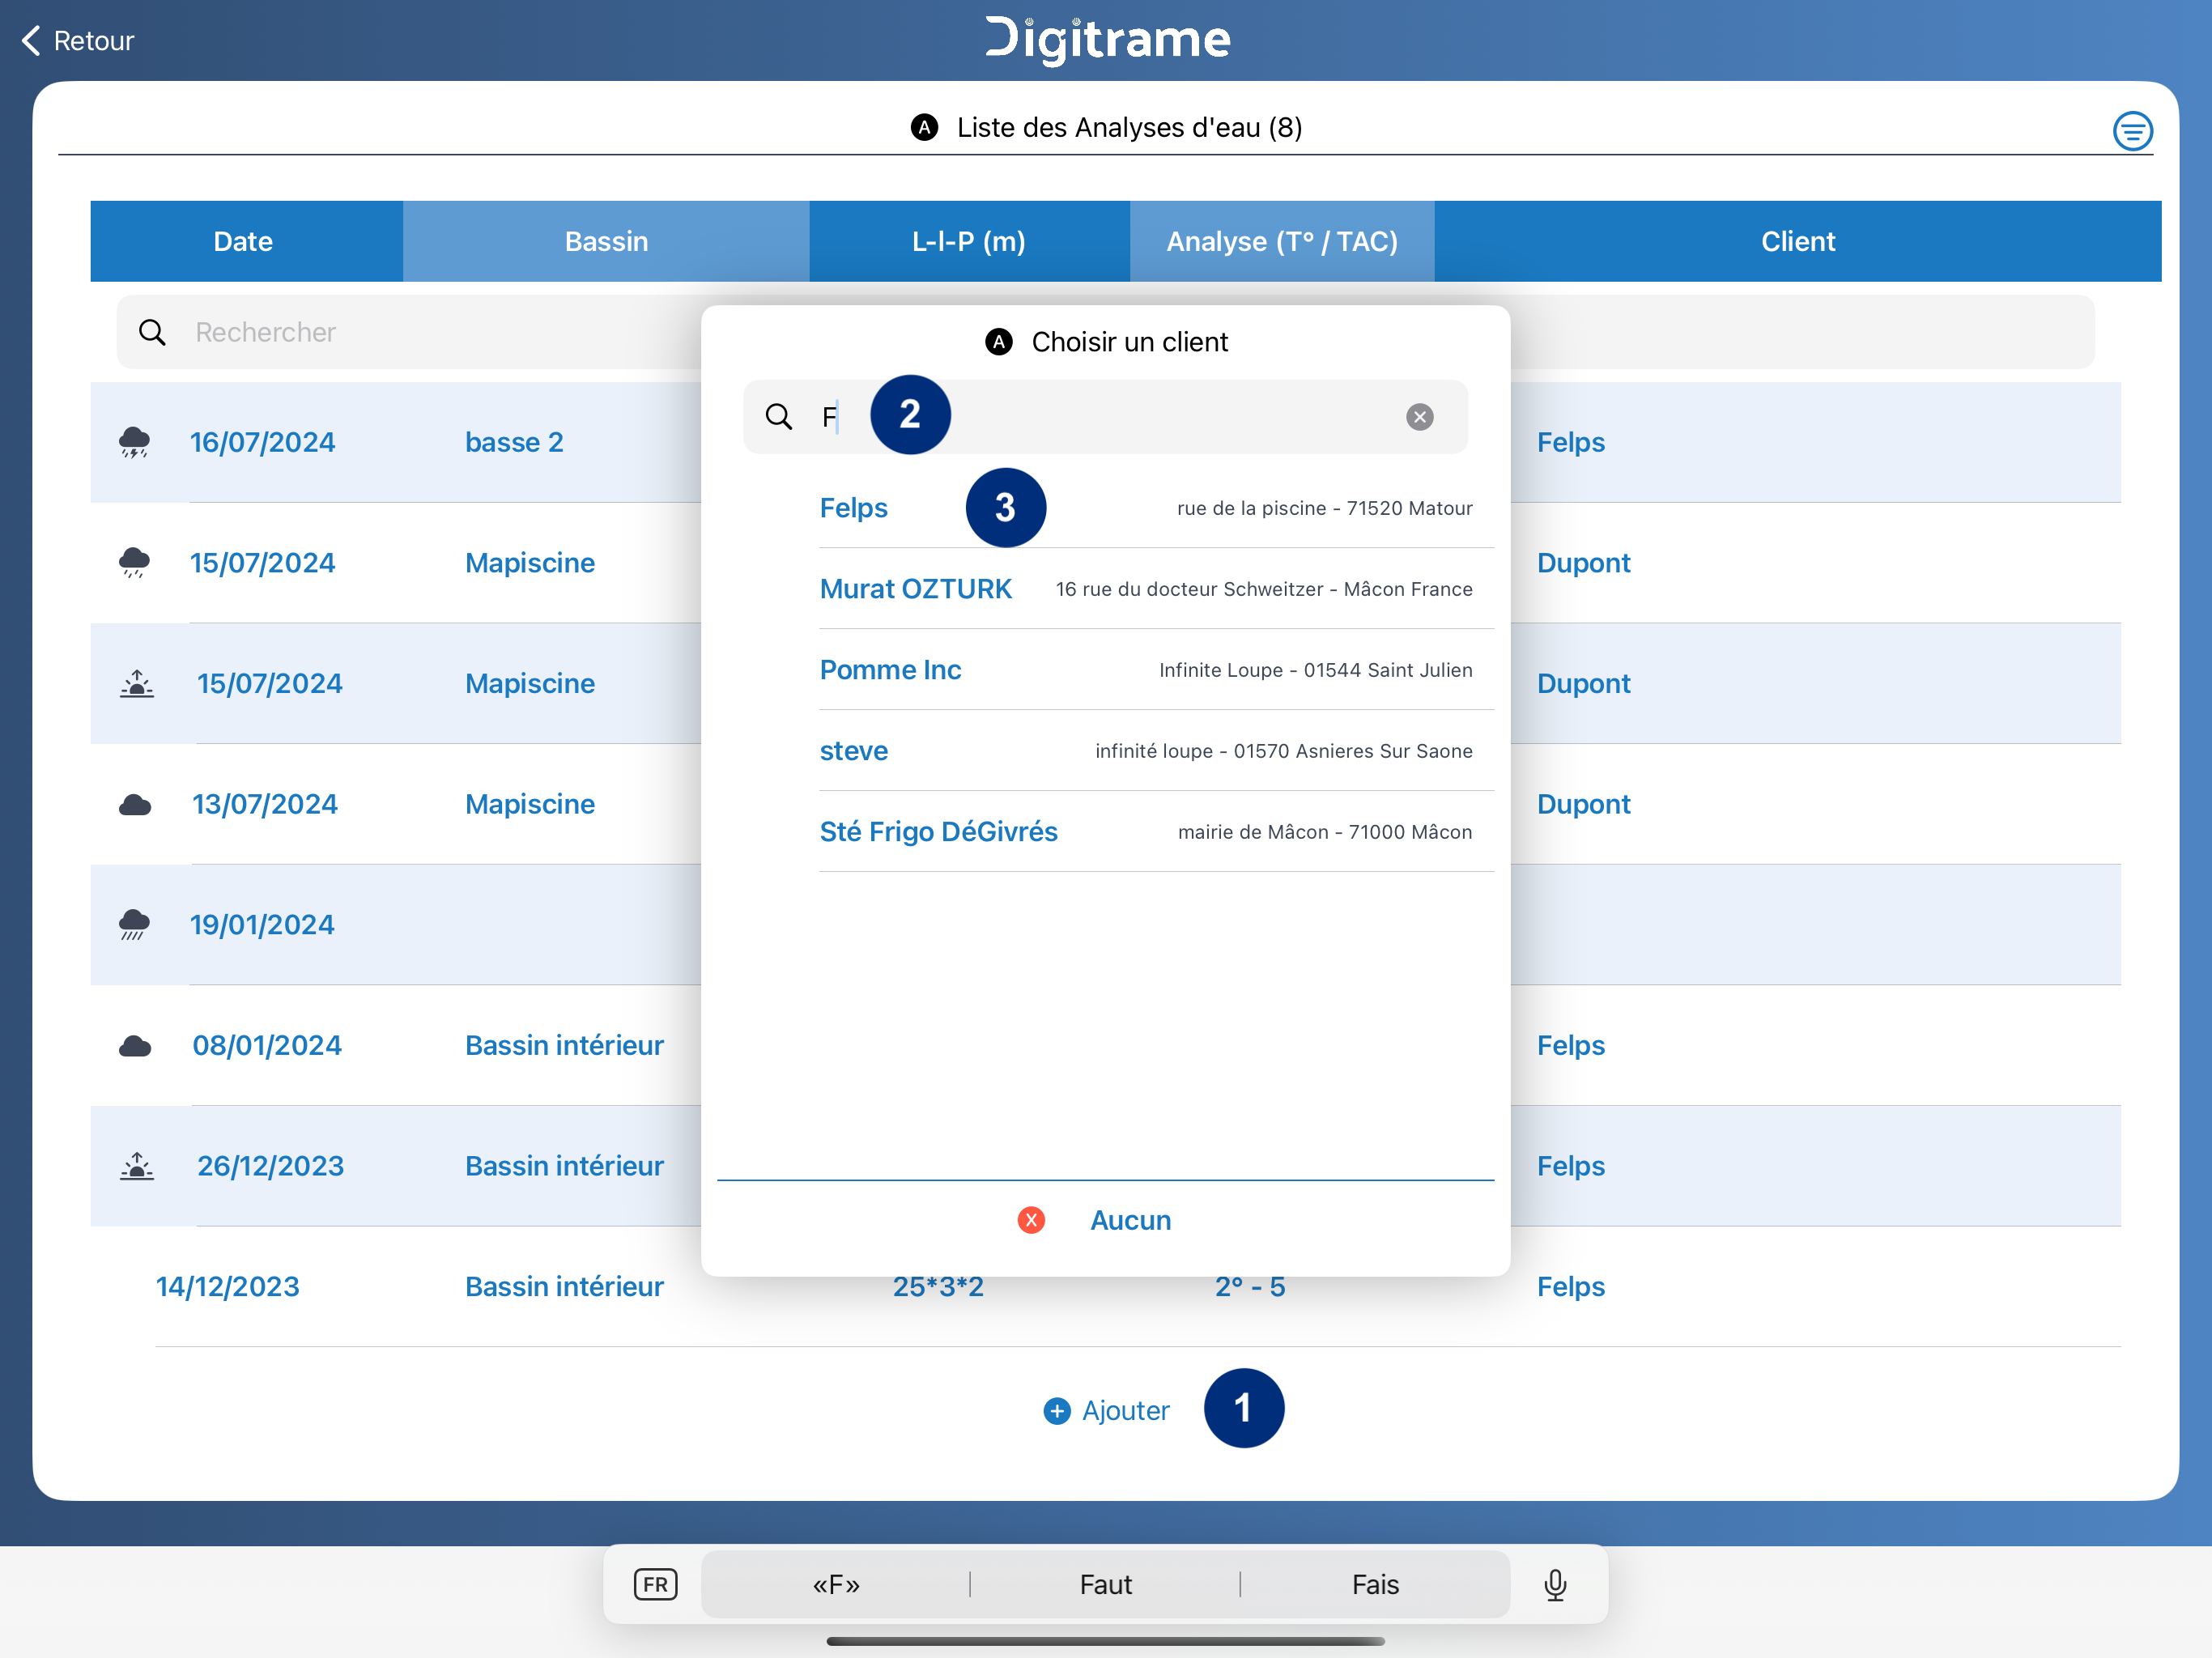Click client Felps in the 14/12/2023 row

1570,1287
